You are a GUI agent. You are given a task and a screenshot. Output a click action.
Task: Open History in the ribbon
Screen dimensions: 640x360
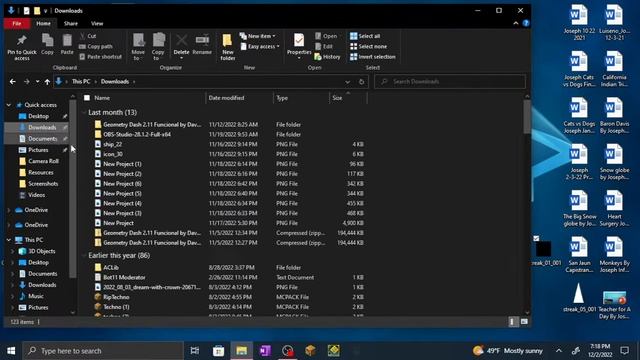tap(327, 57)
